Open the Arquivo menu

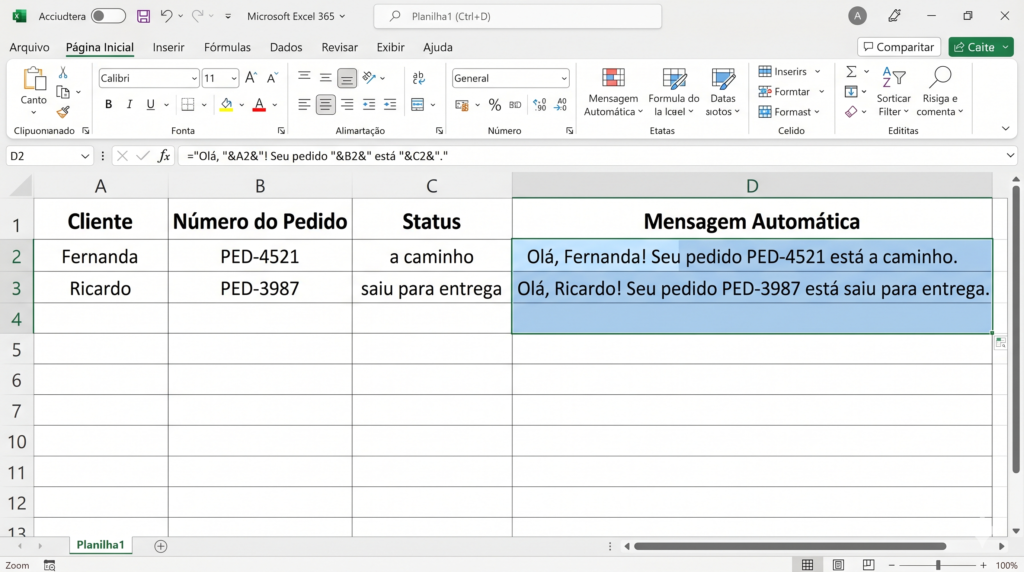29,47
